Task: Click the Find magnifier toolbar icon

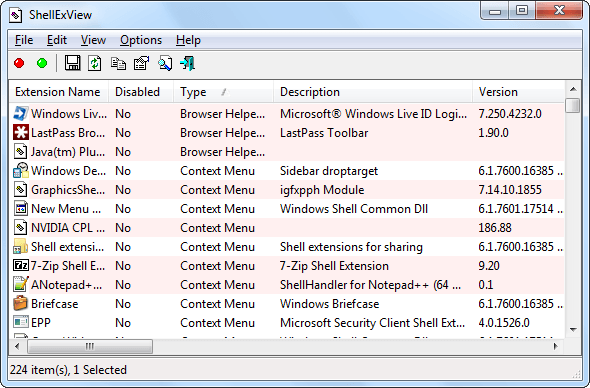Action: click(x=165, y=63)
